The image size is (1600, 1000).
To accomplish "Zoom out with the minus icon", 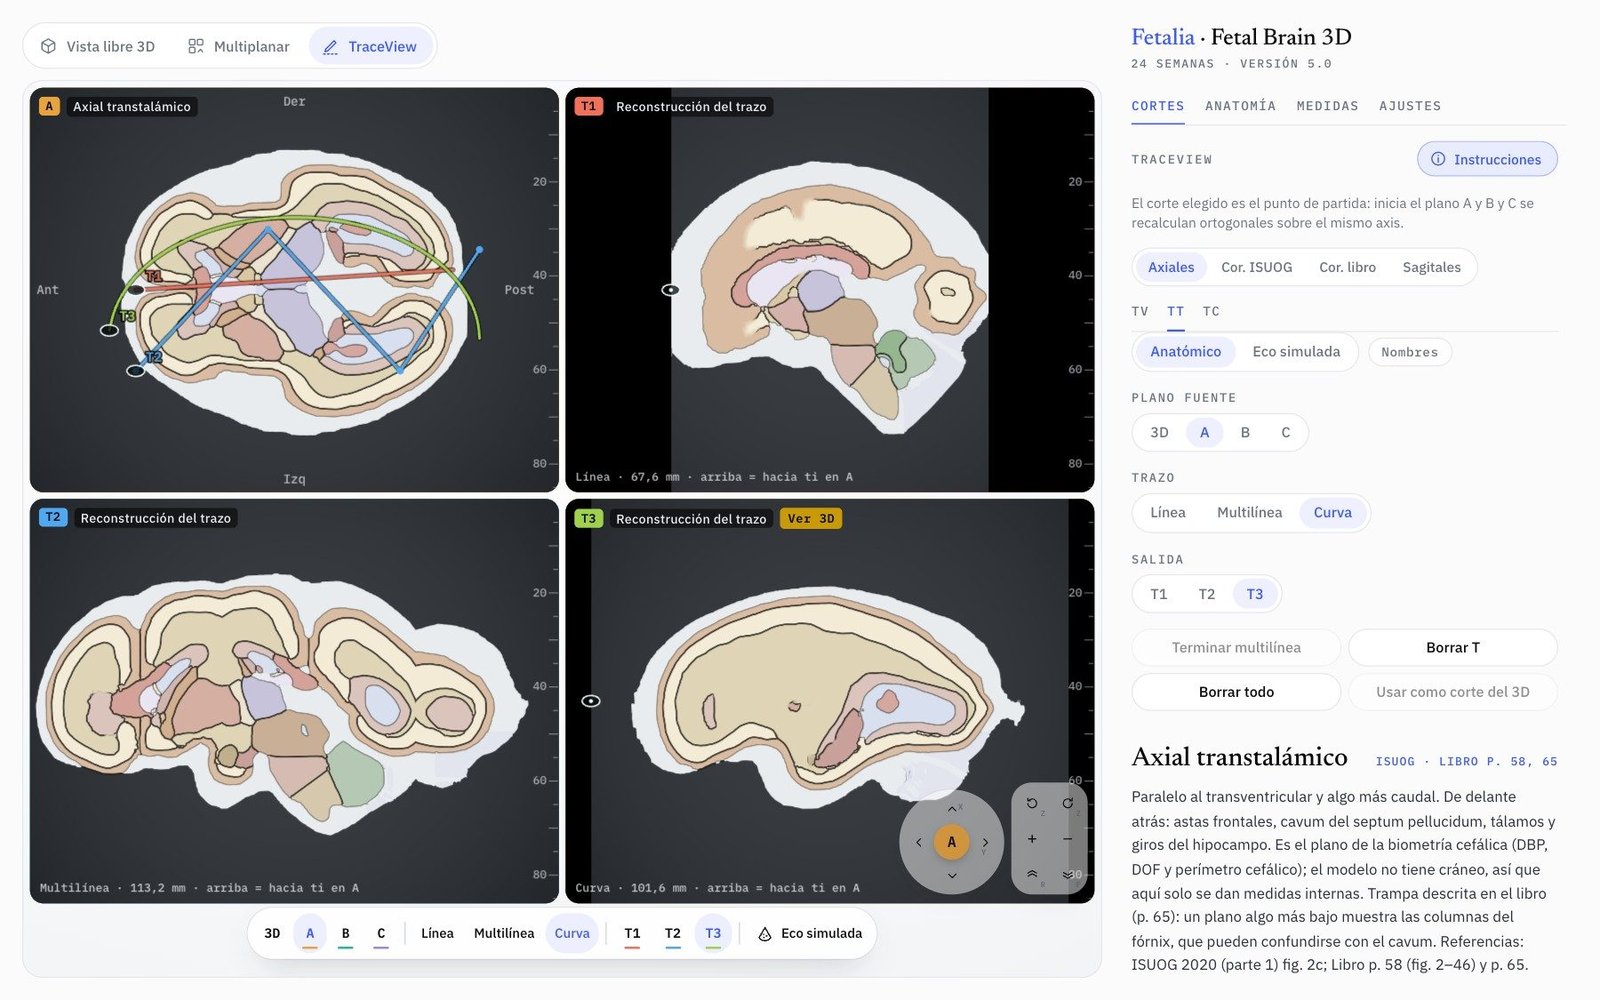I will click(x=1067, y=839).
